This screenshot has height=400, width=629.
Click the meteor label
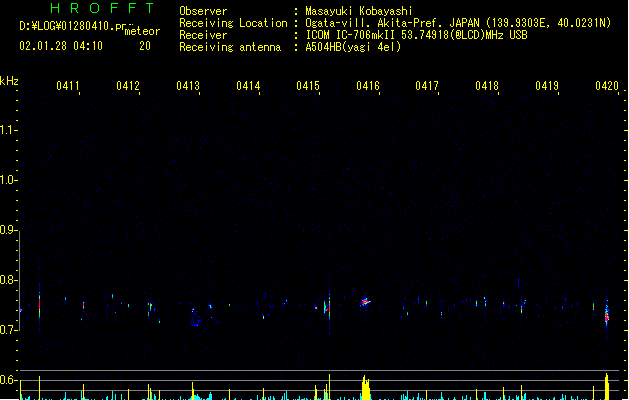(142, 31)
